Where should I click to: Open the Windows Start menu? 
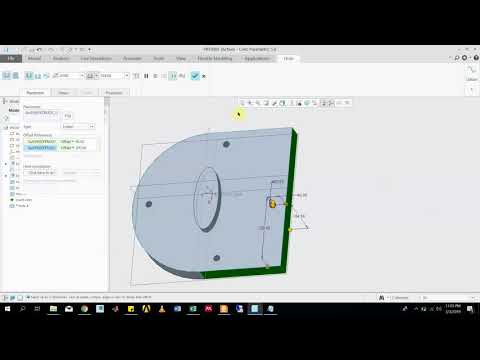[7, 309]
